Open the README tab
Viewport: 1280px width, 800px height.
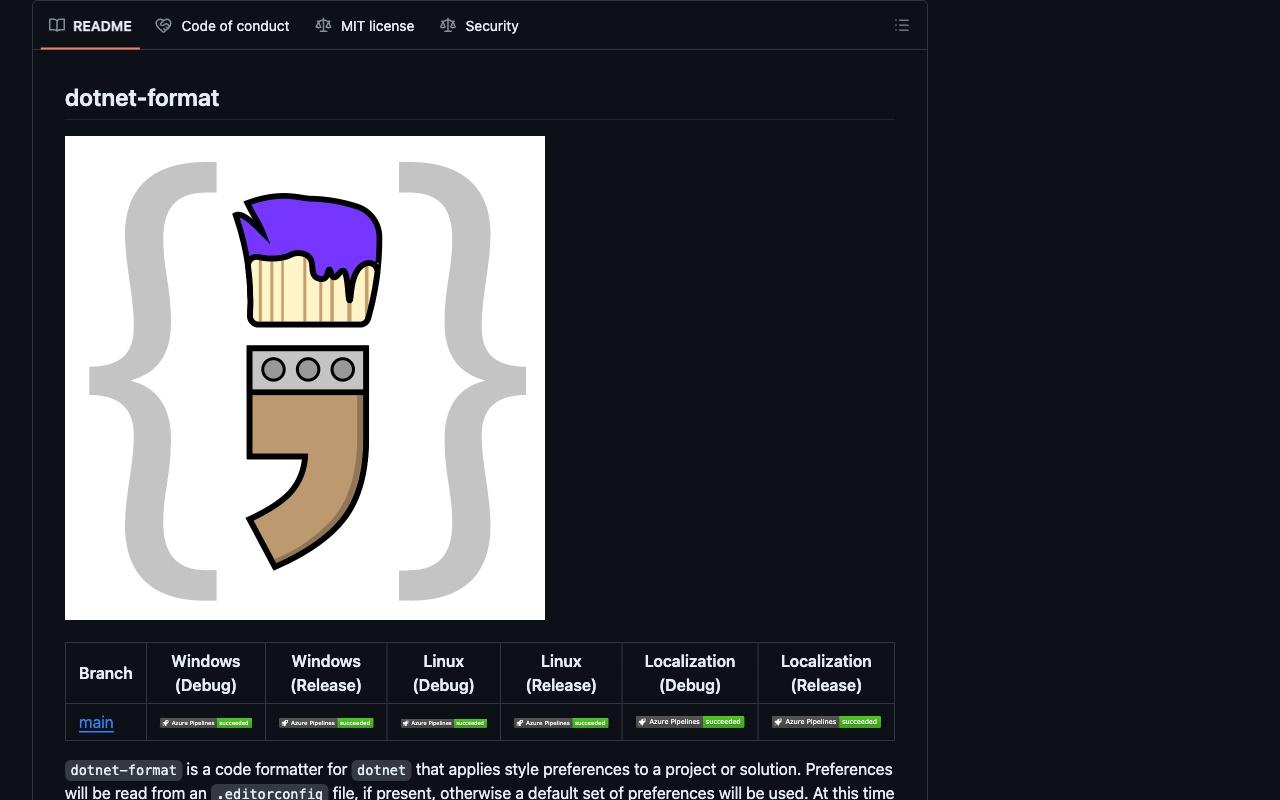(x=90, y=26)
